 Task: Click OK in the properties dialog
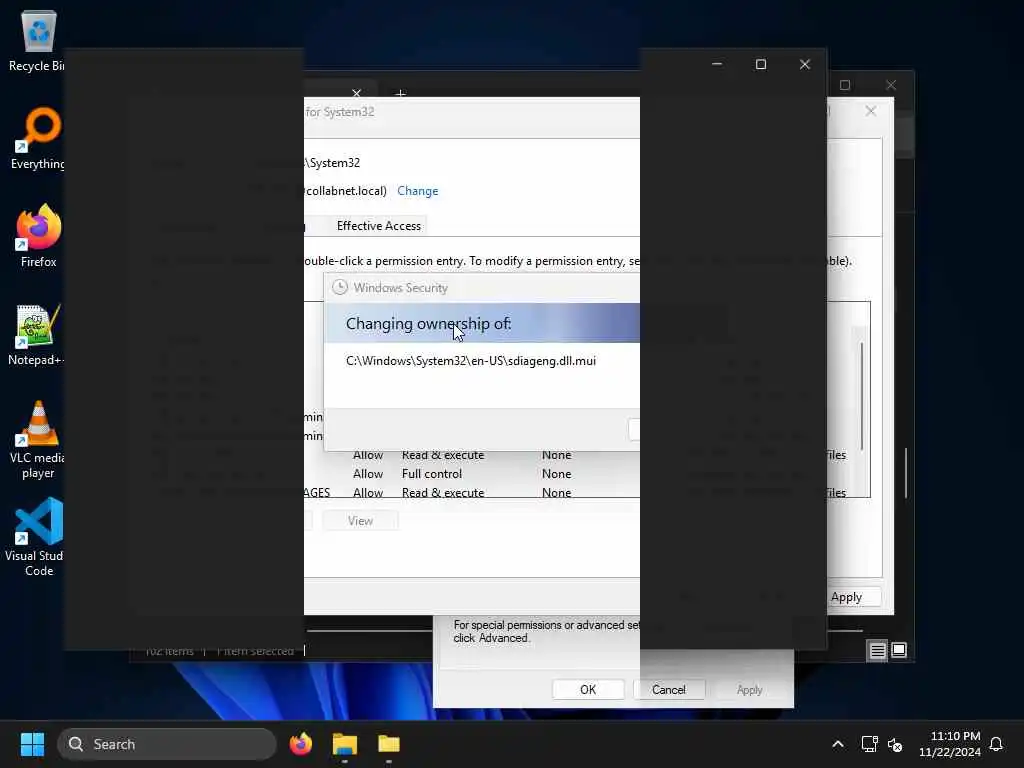(588, 690)
